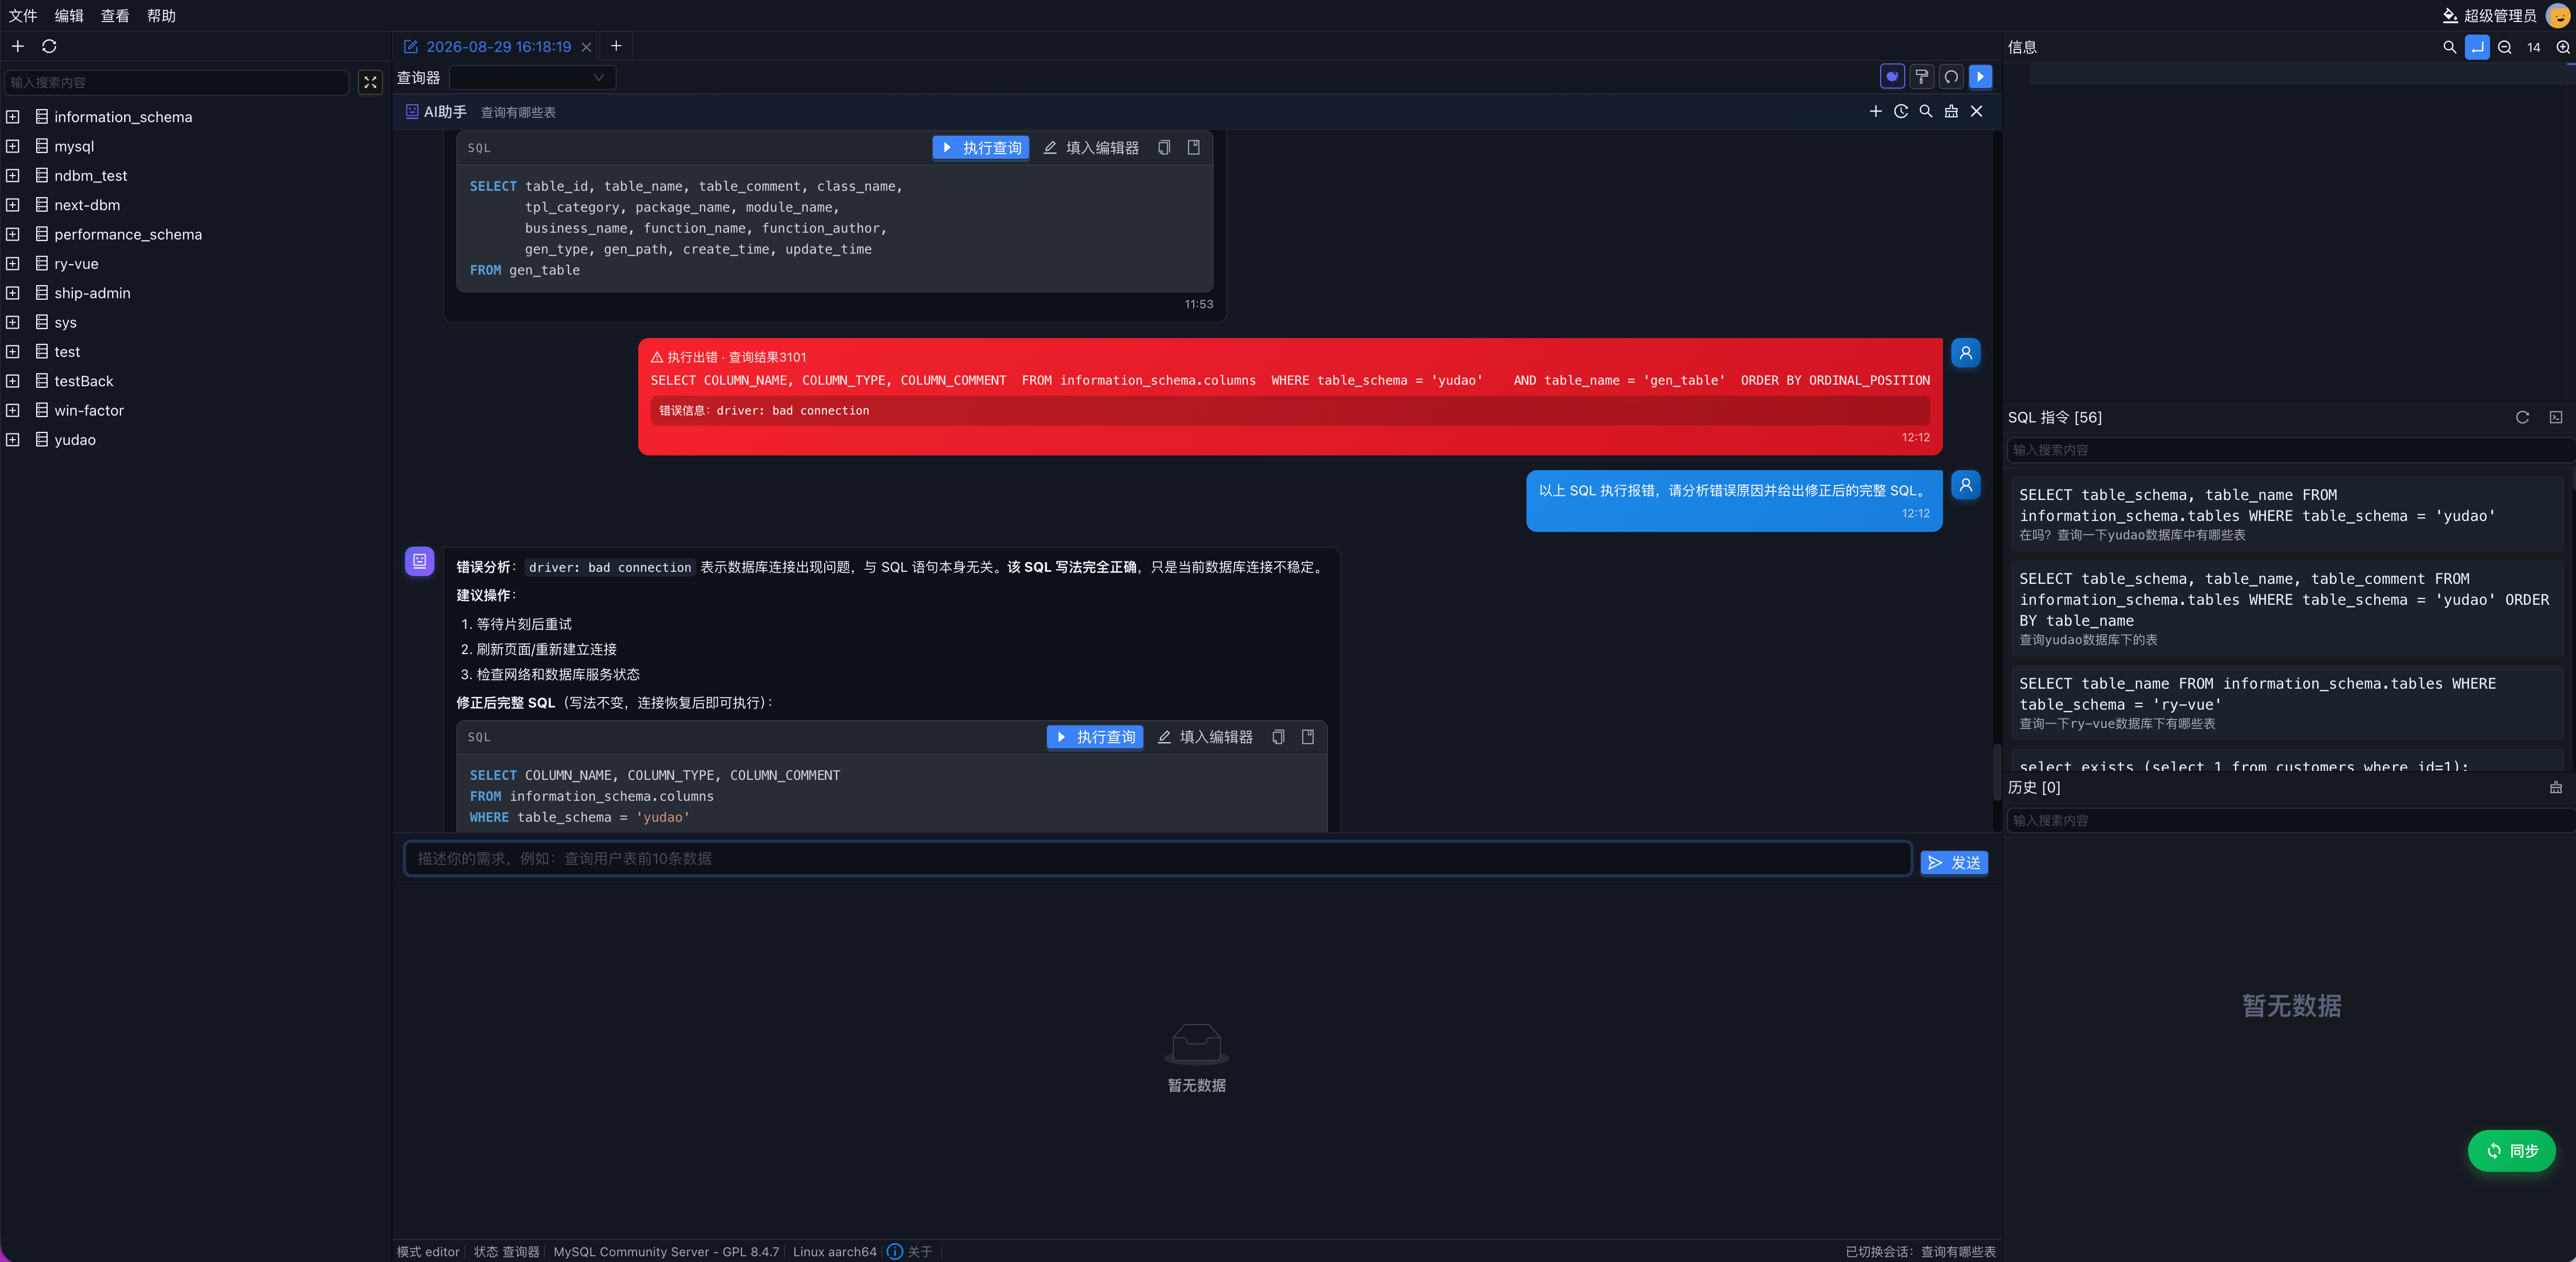The height and width of the screenshot is (1262, 2576).
Task: Search within the AI assistant panel
Action: pyautogui.click(x=1926, y=111)
